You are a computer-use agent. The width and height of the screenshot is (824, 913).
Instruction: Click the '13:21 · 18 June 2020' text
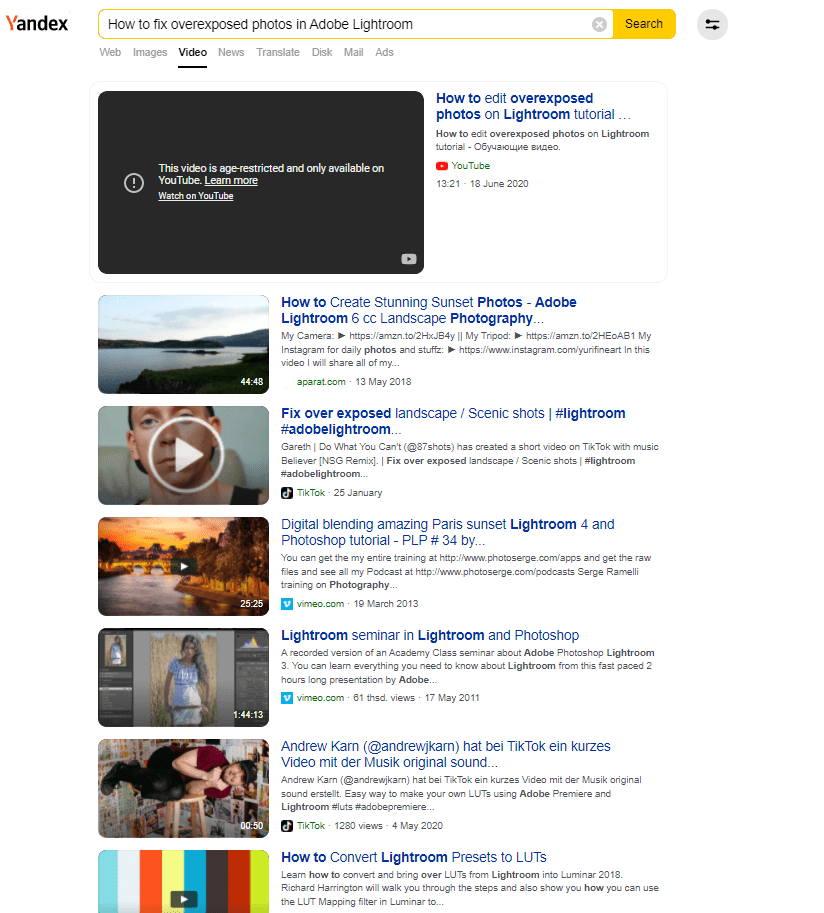coord(482,184)
